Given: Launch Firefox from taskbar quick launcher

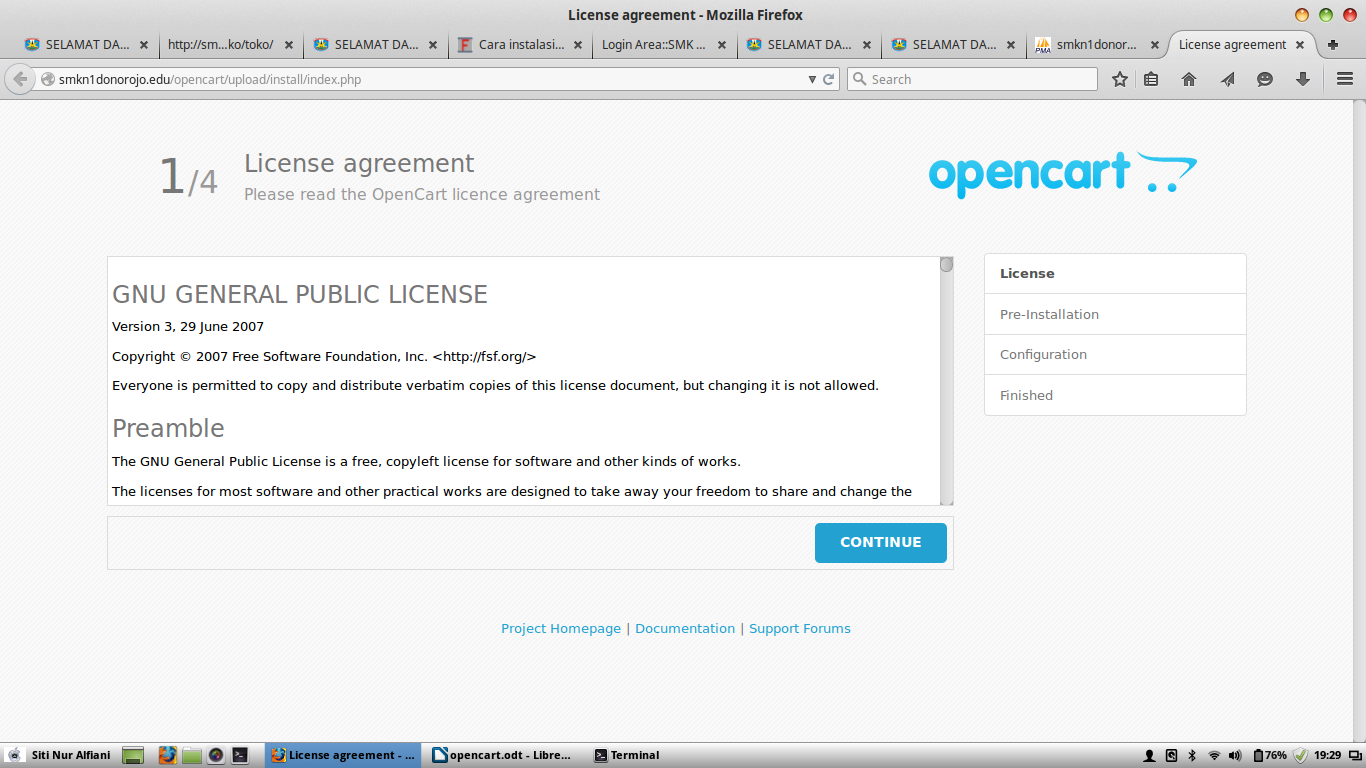Looking at the screenshot, I should tap(167, 755).
